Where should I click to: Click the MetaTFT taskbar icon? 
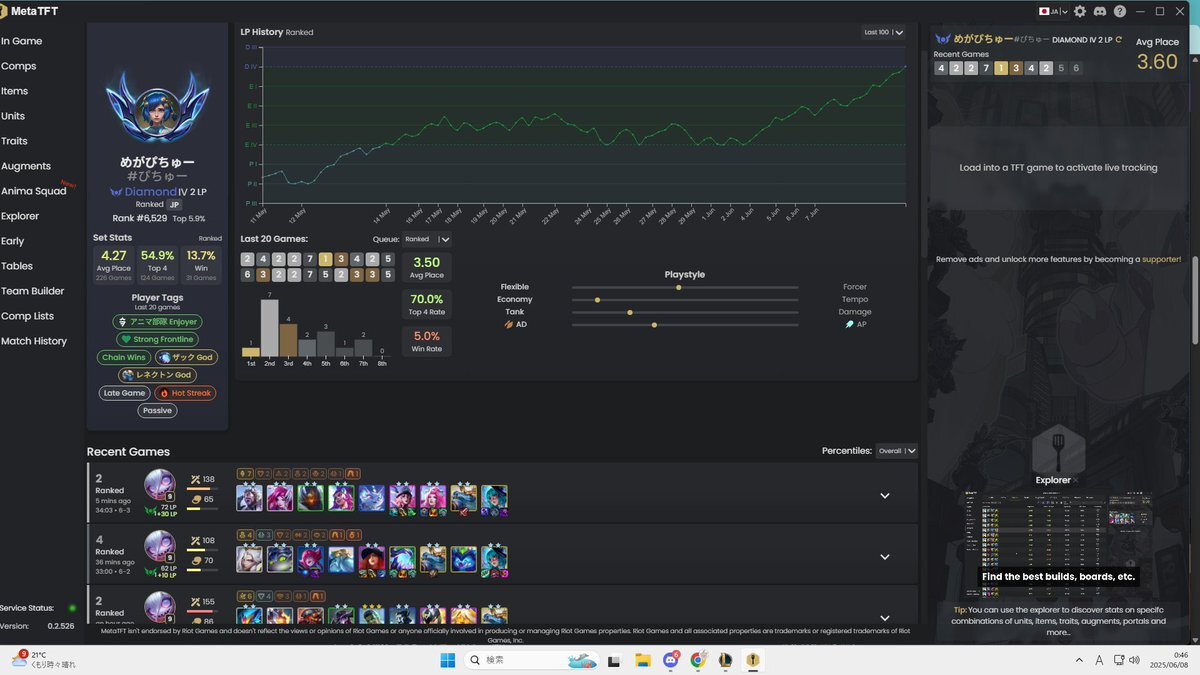point(752,660)
